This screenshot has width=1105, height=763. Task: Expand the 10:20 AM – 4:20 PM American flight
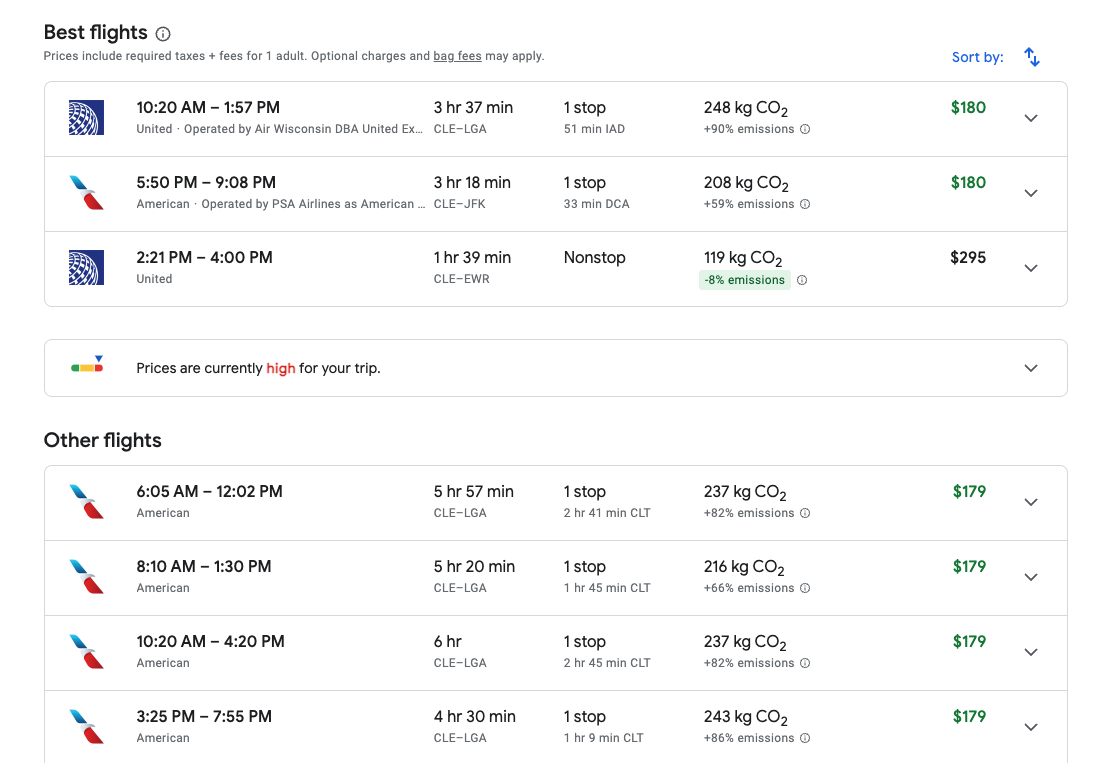(1031, 652)
